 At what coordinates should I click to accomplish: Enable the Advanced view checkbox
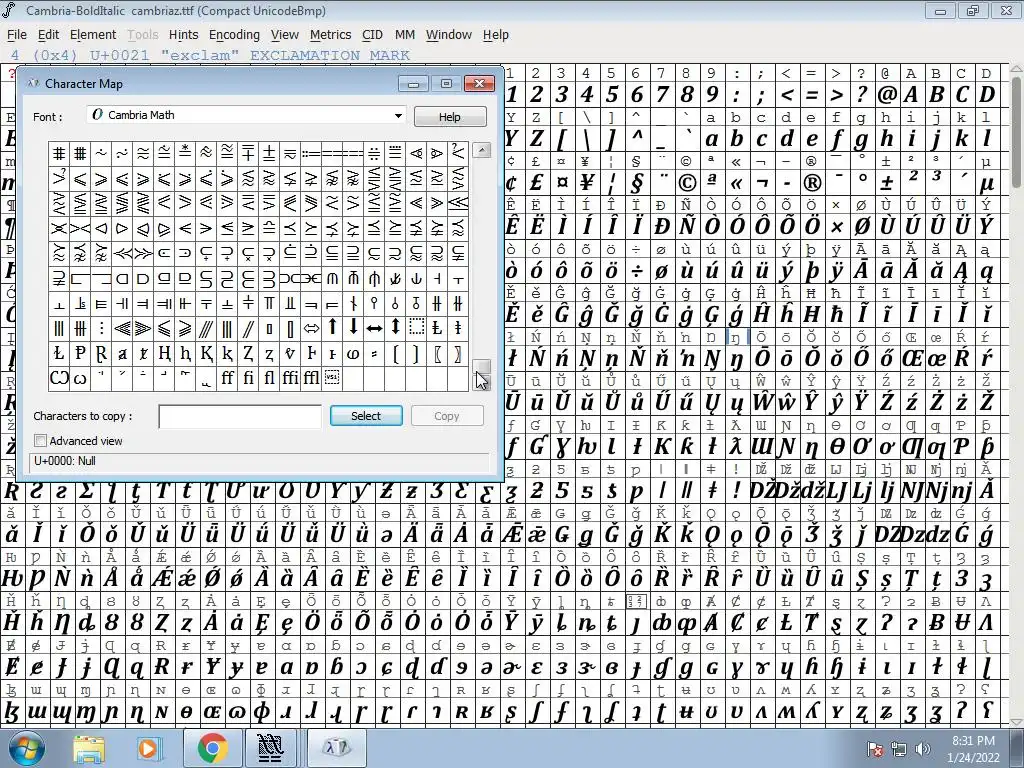[40, 441]
